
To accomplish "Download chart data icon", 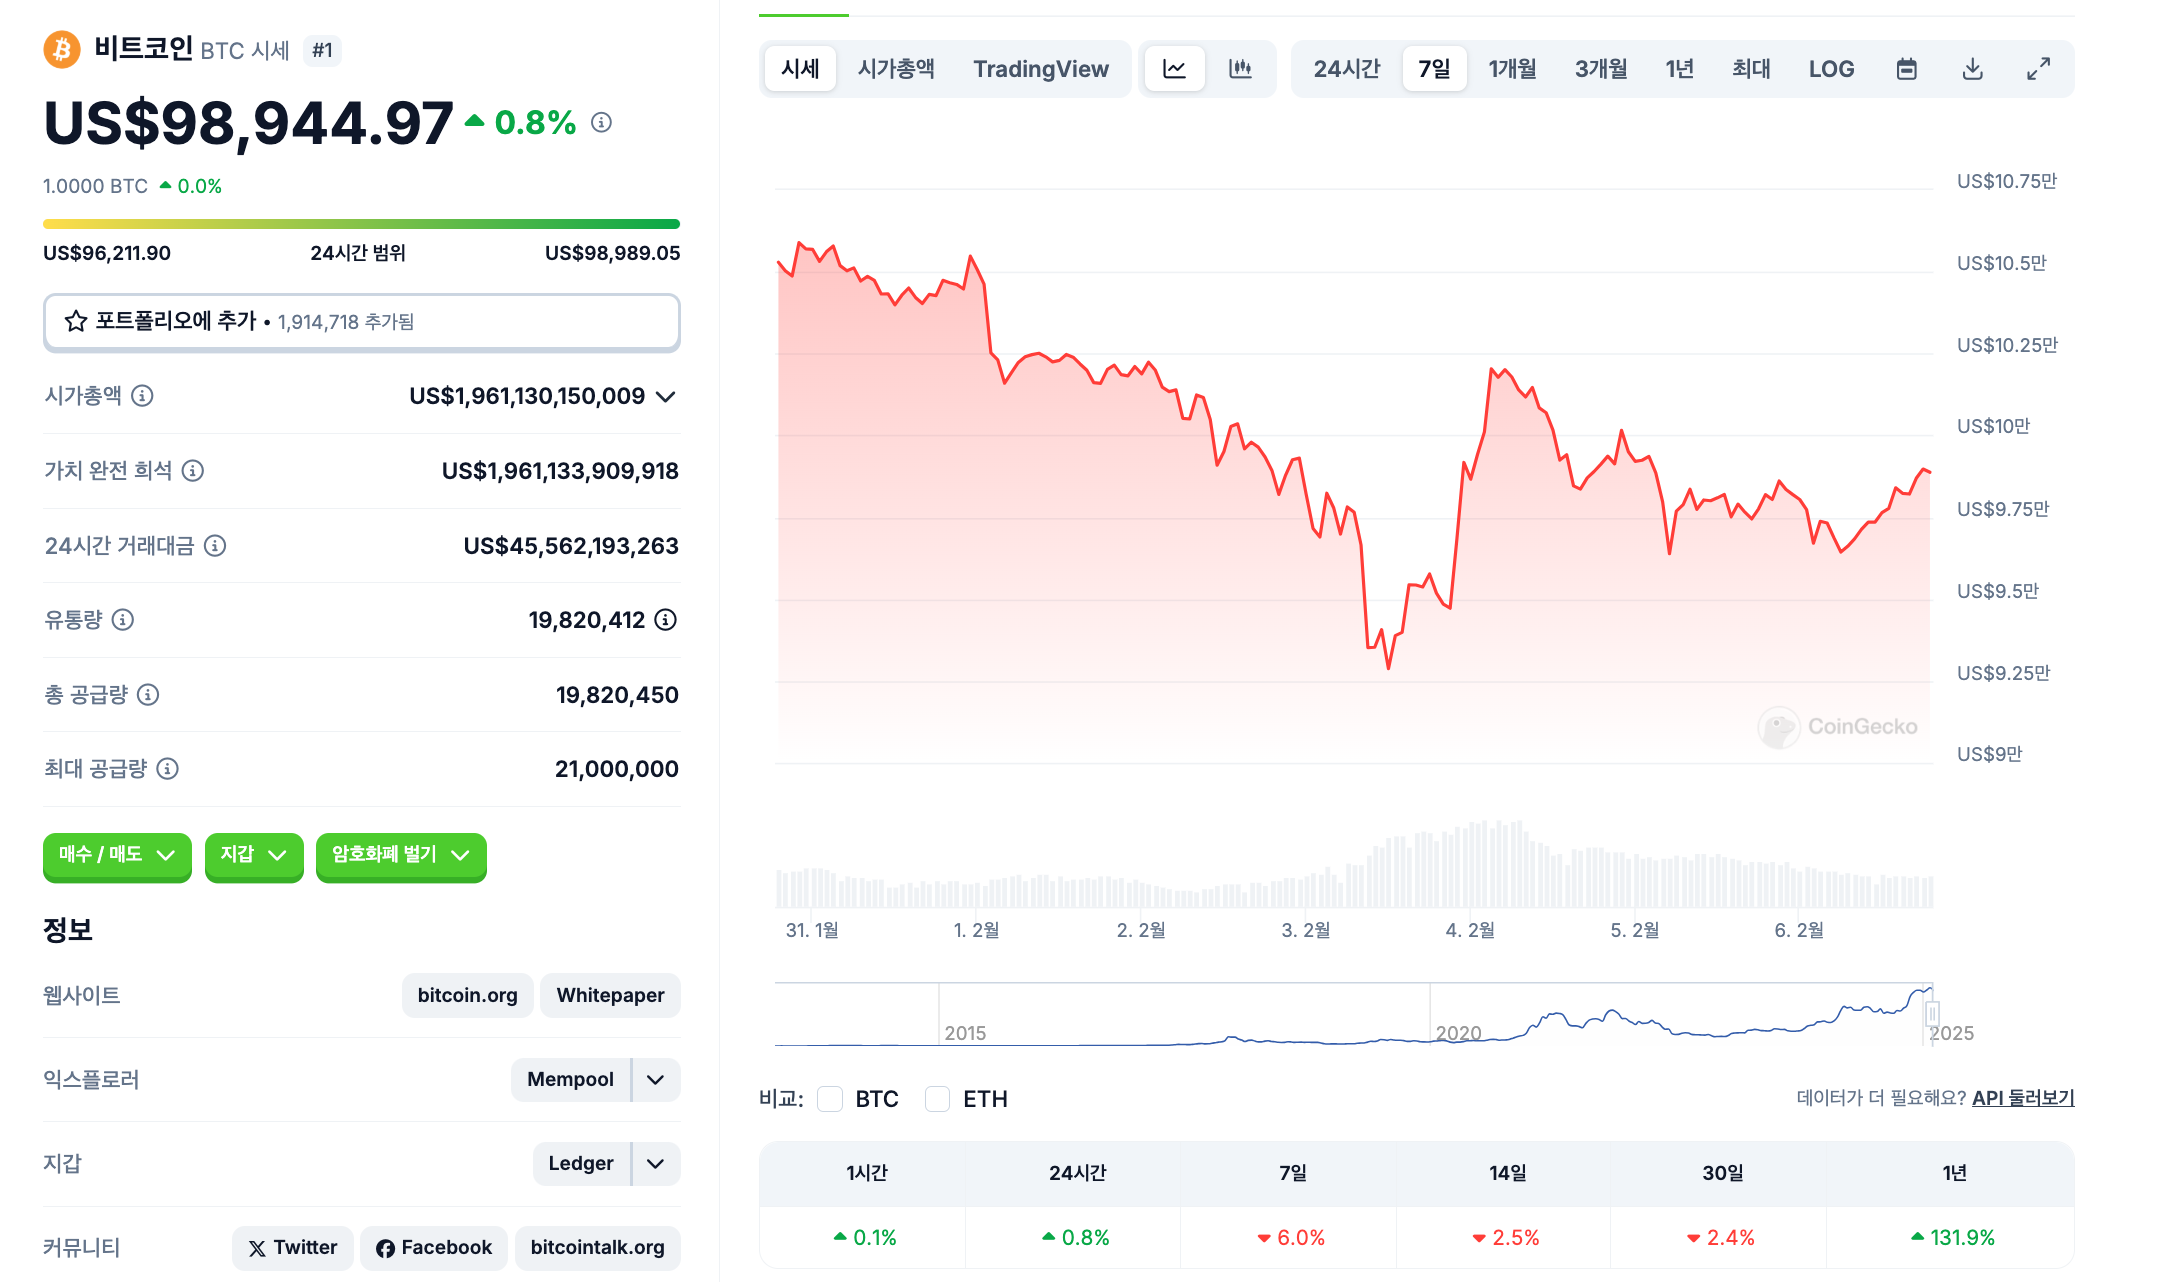I will (x=1973, y=69).
